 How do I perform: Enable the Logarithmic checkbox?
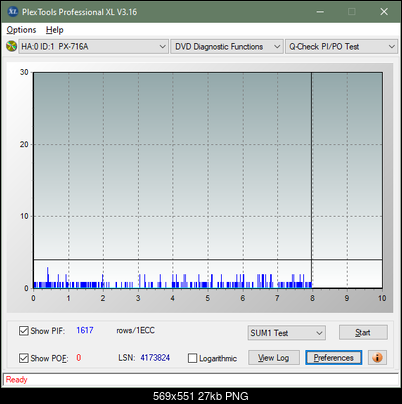[192, 358]
